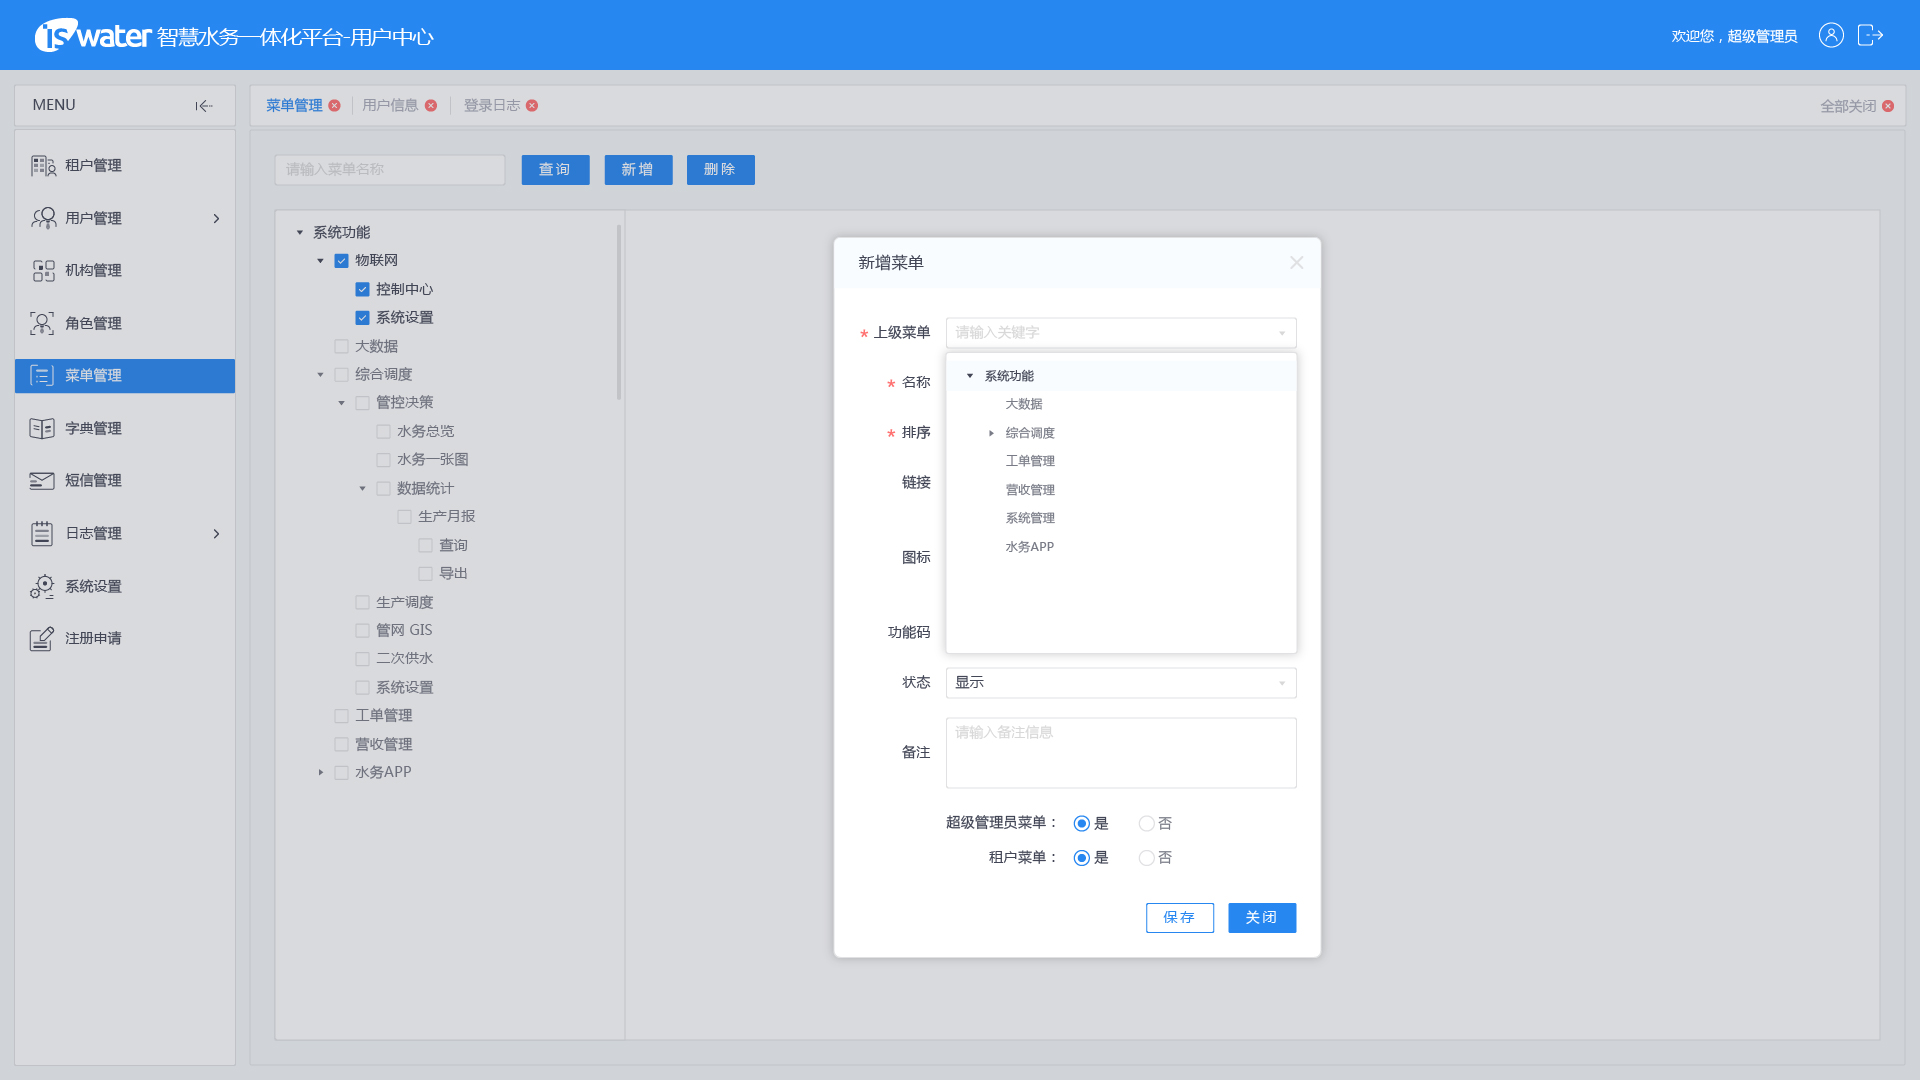
Task: Close the 用户信息 tab with red x
Action: tap(431, 106)
